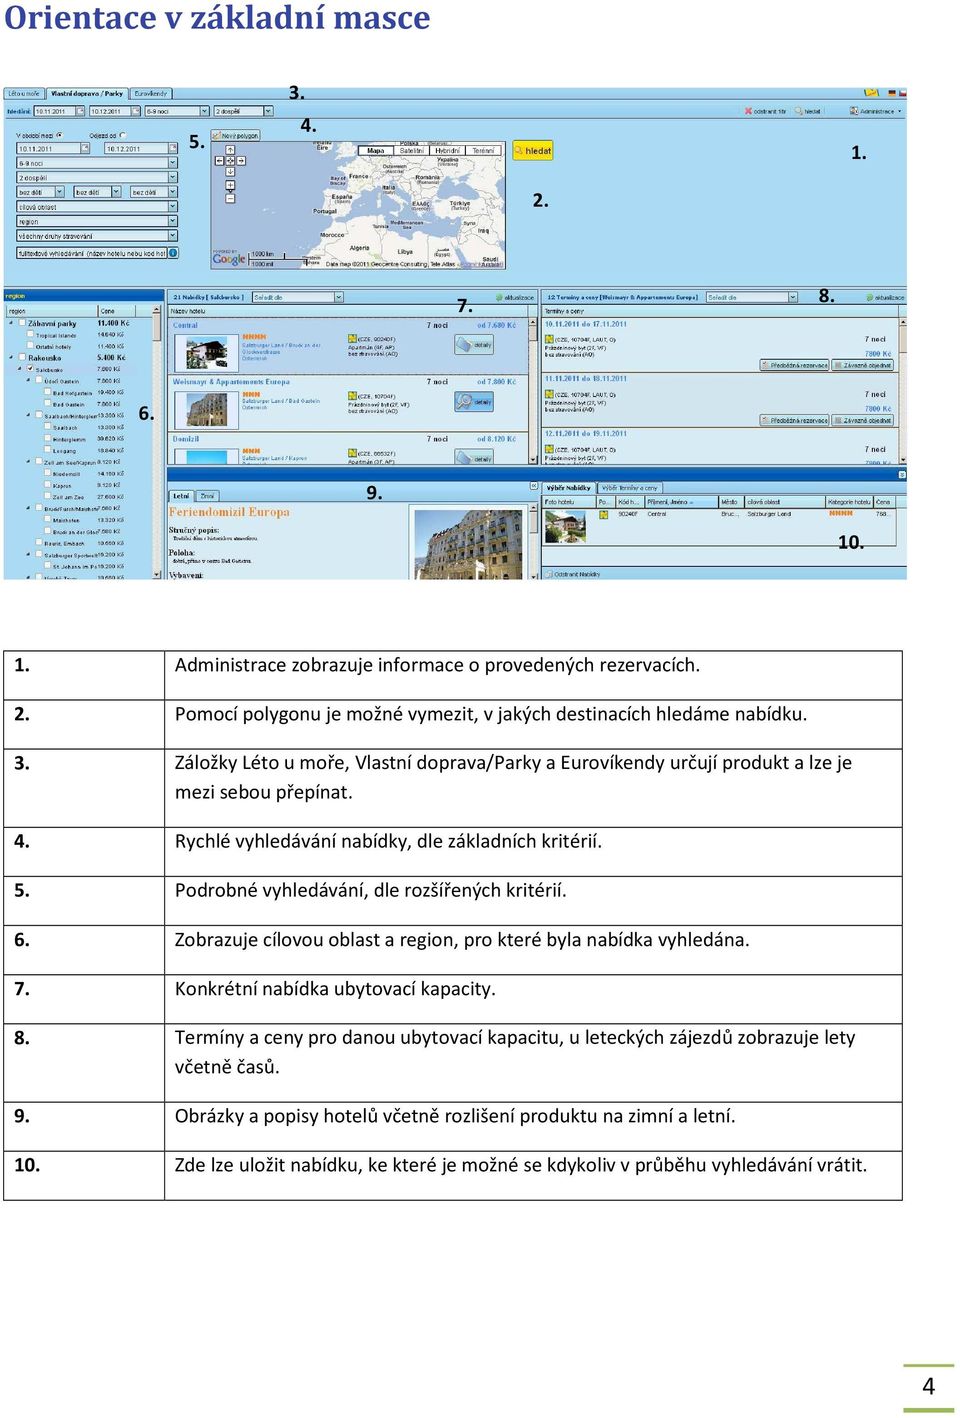Image resolution: width=960 pixels, height=1418 pixels.
Task: Open Seřadit dle dropdown in offers list
Action: click(x=298, y=297)
